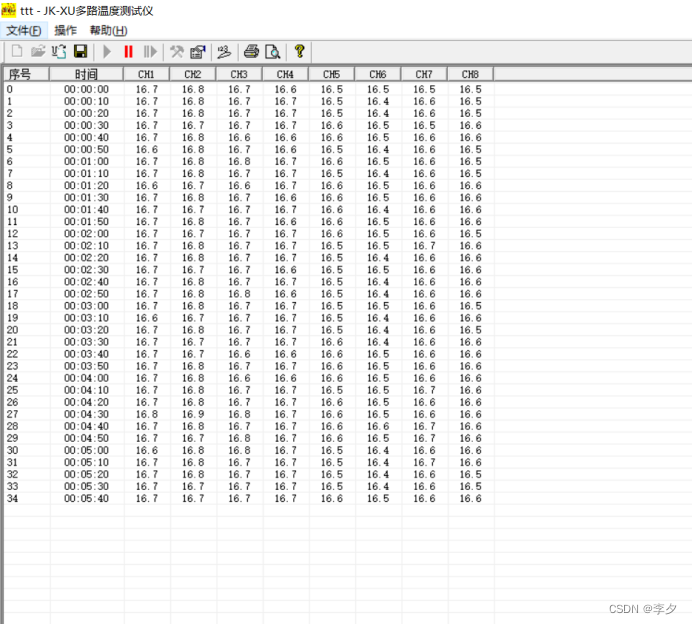Click CH7 value 16.7 in row 31
Screen dimensions: 692x624
(x=424, y=462)
